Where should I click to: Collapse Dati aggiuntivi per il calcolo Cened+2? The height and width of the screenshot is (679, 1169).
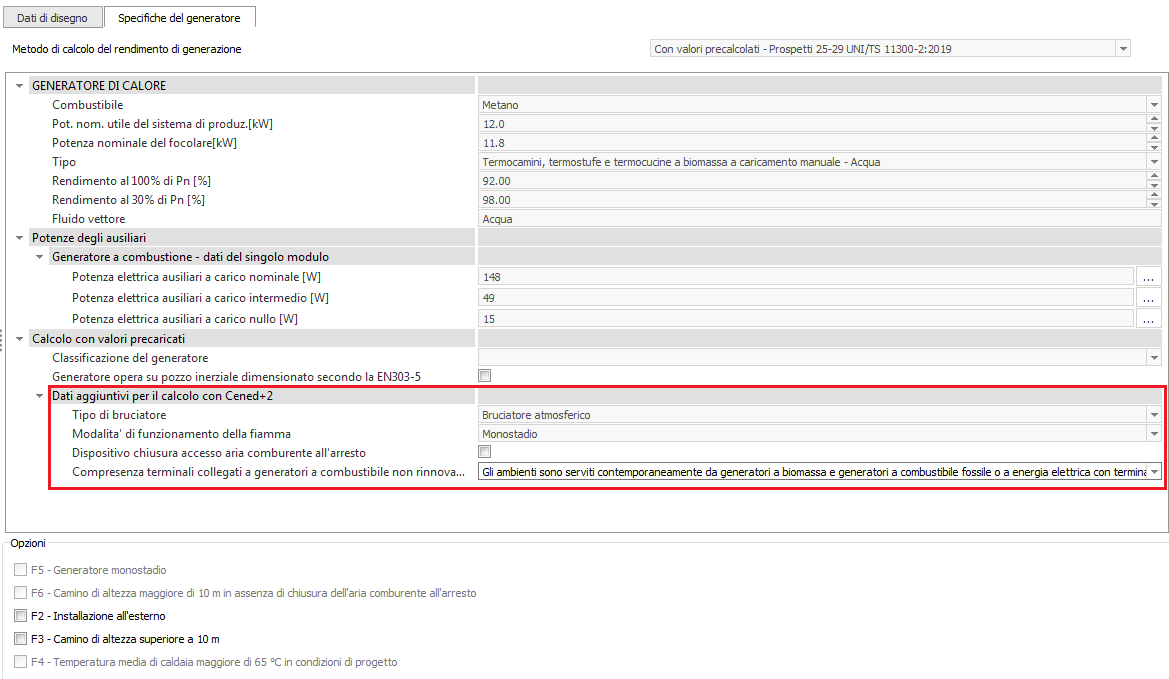click(x=39, y=397)
